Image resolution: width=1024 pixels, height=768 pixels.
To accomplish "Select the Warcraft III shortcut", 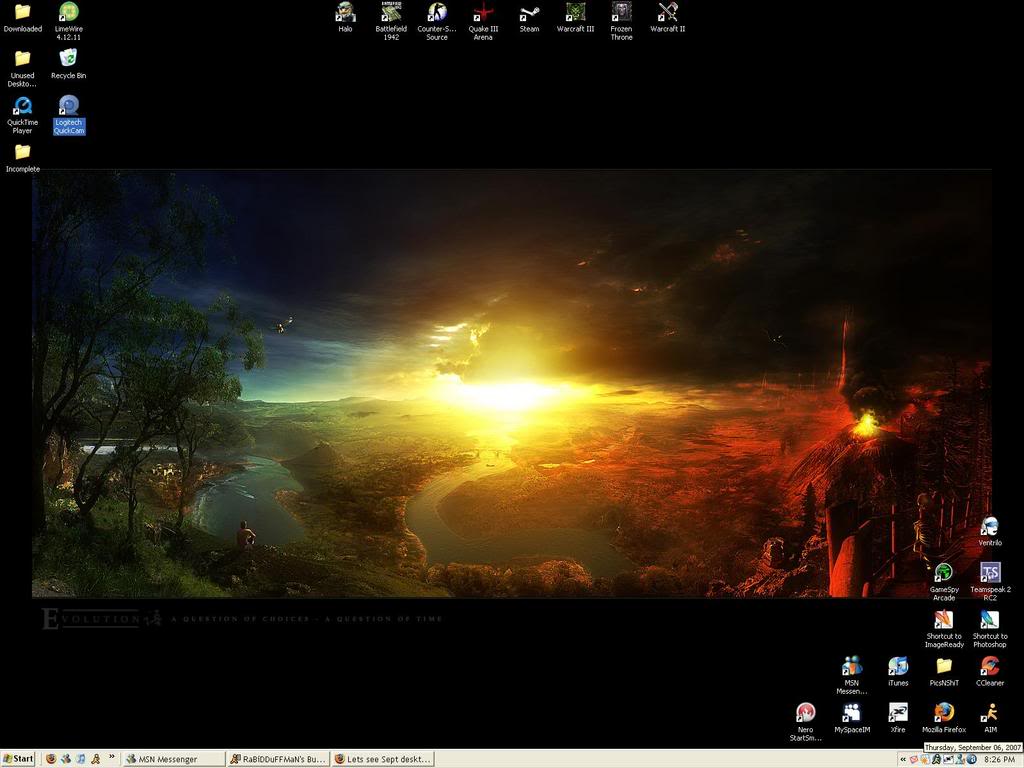I will [575, 18].
